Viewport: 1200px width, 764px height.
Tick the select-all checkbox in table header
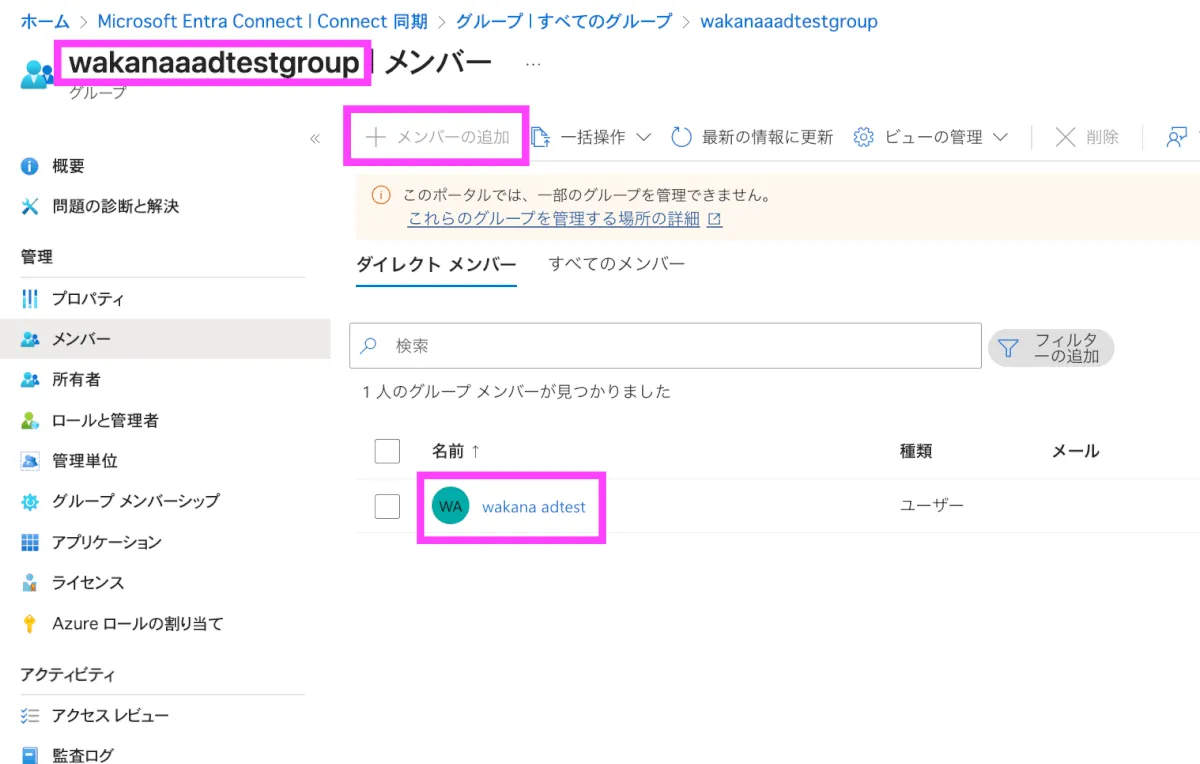(387, 451)
